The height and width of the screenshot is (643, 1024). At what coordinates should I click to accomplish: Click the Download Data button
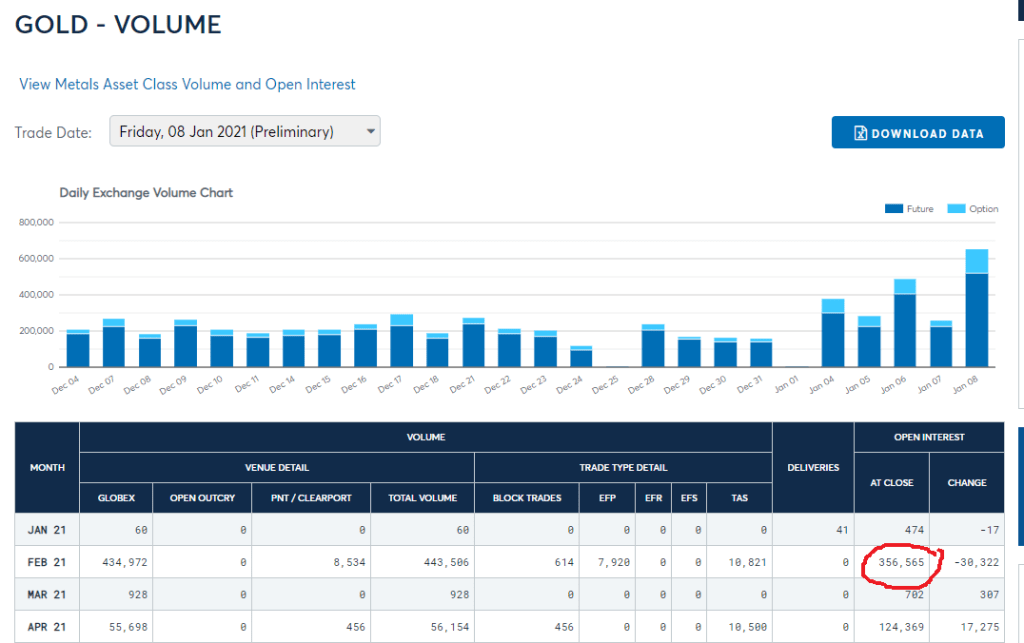point(917,132)
